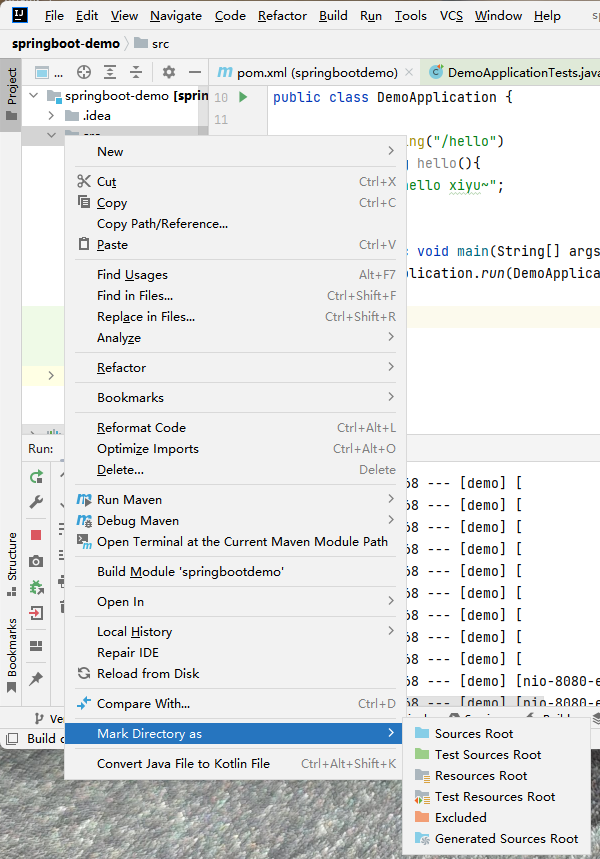This screenshot has height=859, width=600.
Task: Open the Run Maven submenu
Action: click(235, 500)
